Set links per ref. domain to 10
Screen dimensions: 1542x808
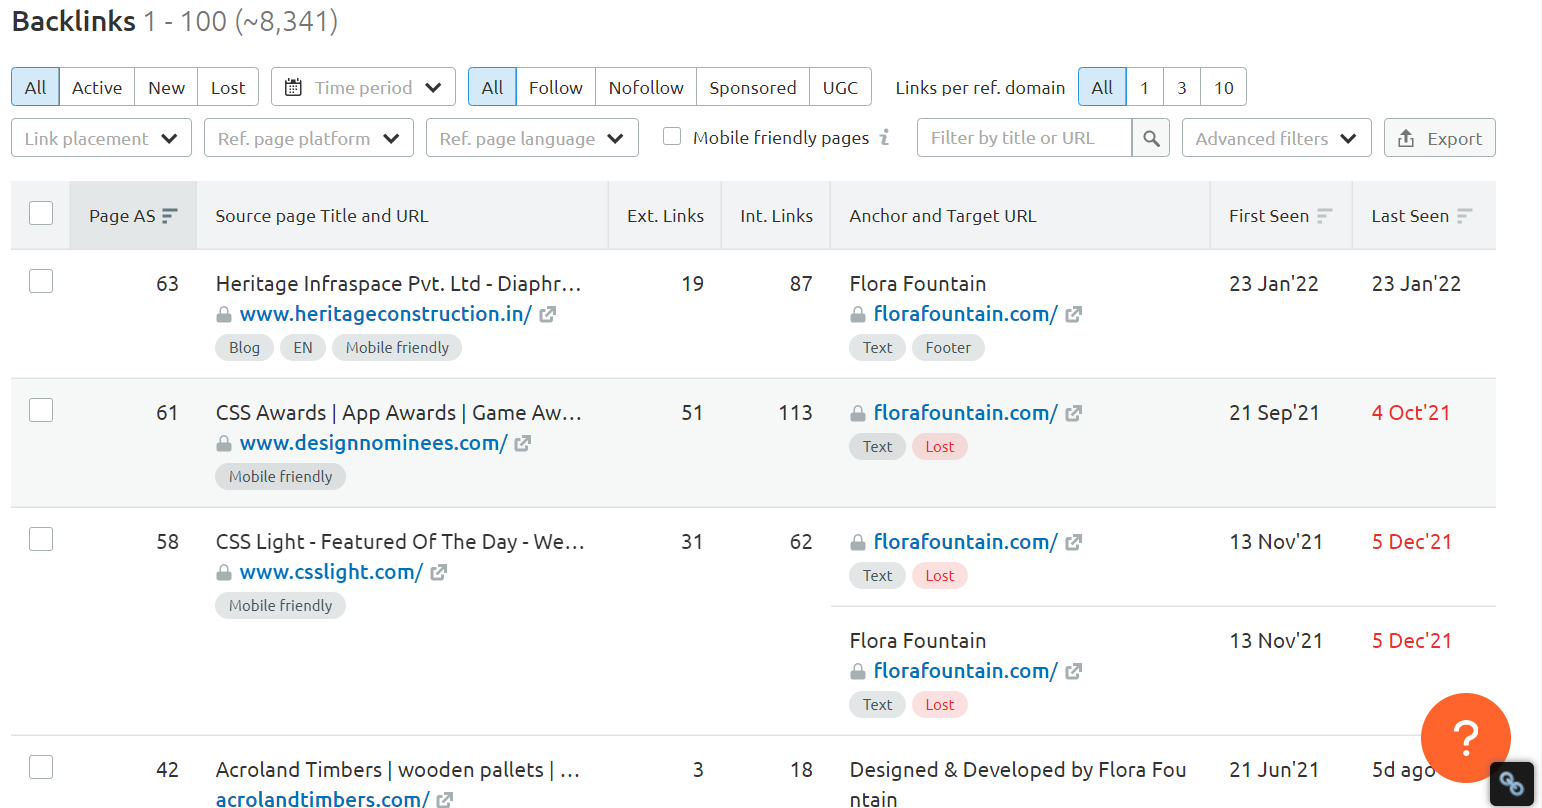click(1224, 87)
